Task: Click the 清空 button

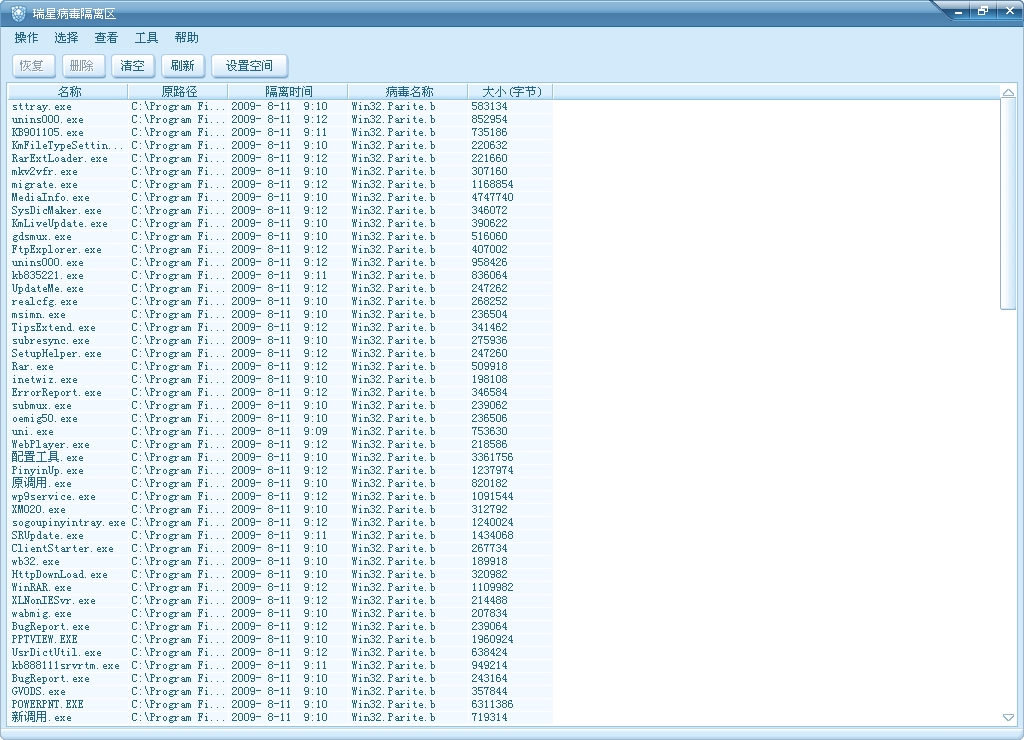Action: tap(133, 65)
